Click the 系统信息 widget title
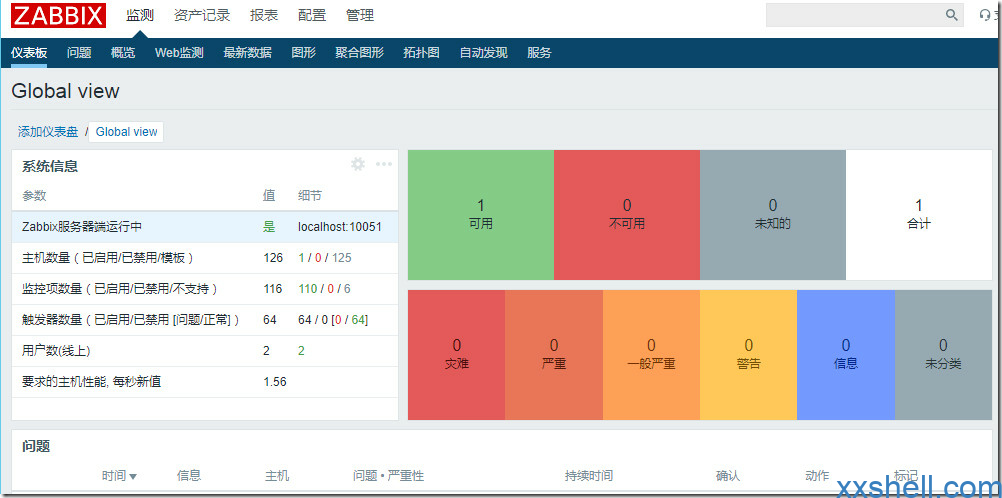The width and height of the screenshot is (1002, 498). pos(50,167)
